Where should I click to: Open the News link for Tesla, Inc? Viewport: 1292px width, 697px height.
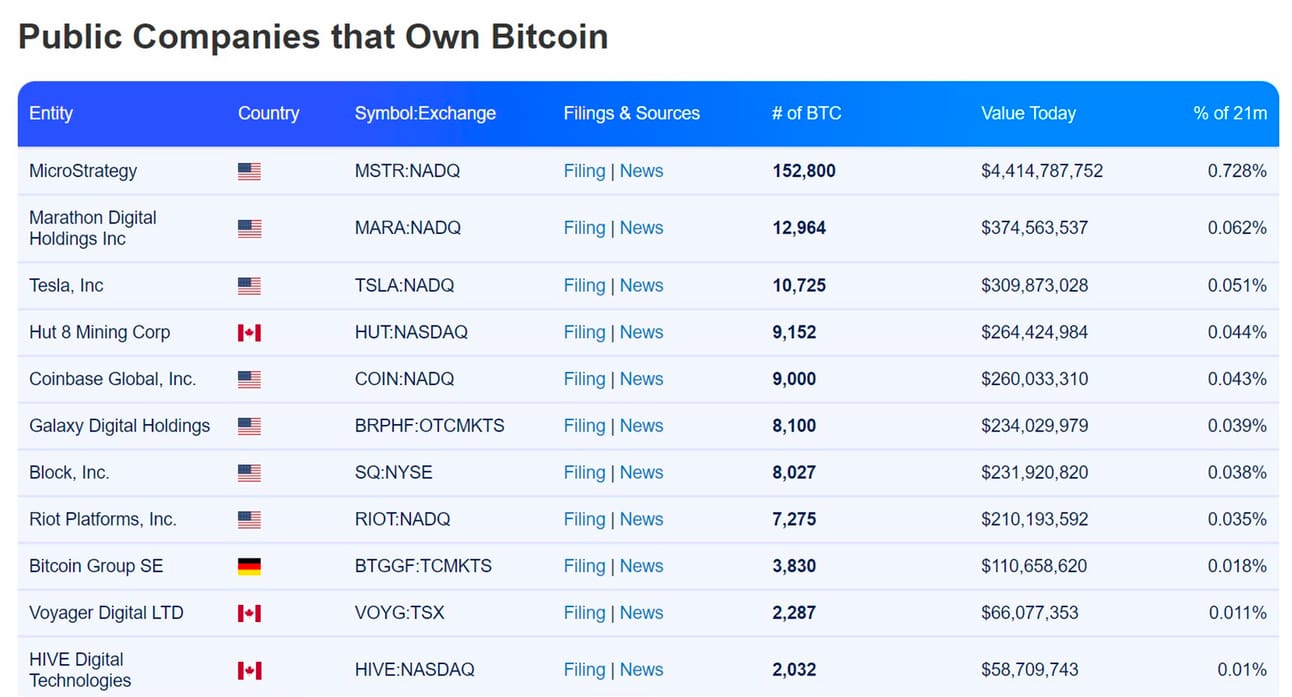click(x=641, y=286)
